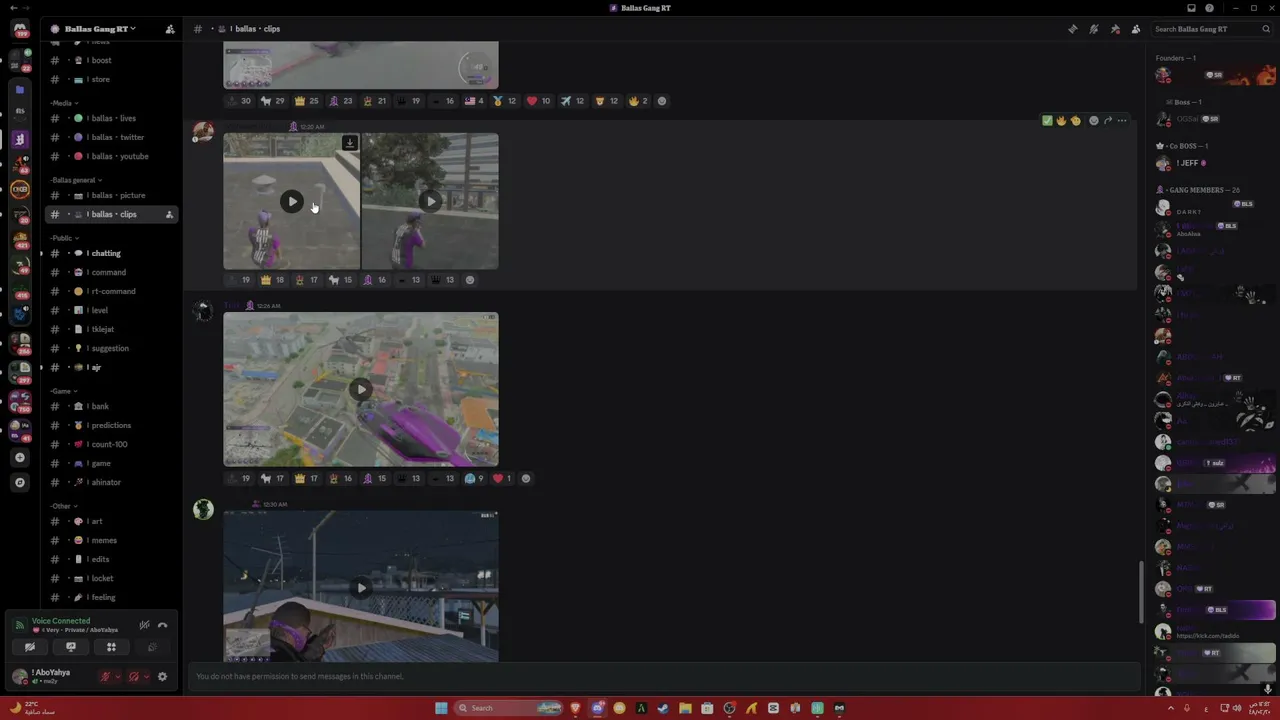
Task: Collapse the Media channel category
Action: point(64,103)
